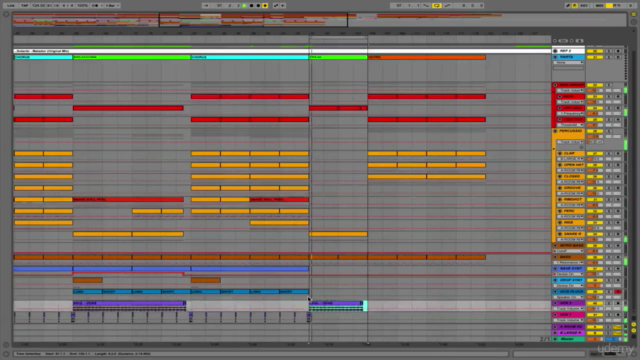640x360 pixels.
Task: Toggle the MIDI Map Mode button
Action: pyautogui.click(x=599, y=6)
